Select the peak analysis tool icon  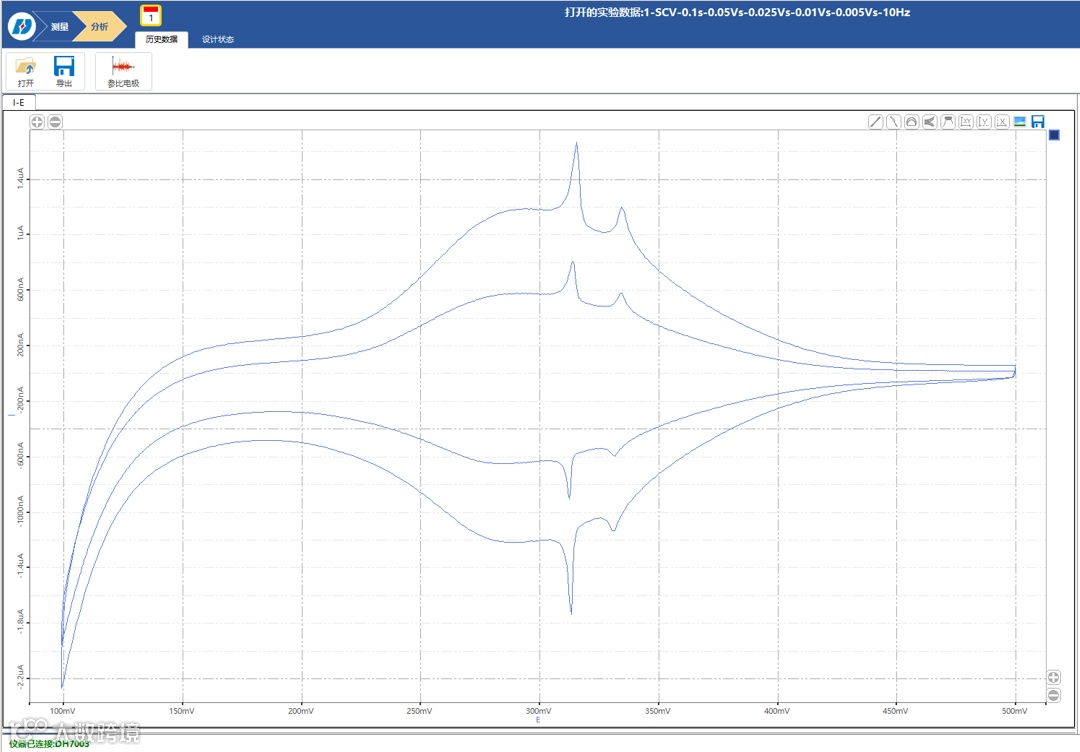[x=948, y=122]
